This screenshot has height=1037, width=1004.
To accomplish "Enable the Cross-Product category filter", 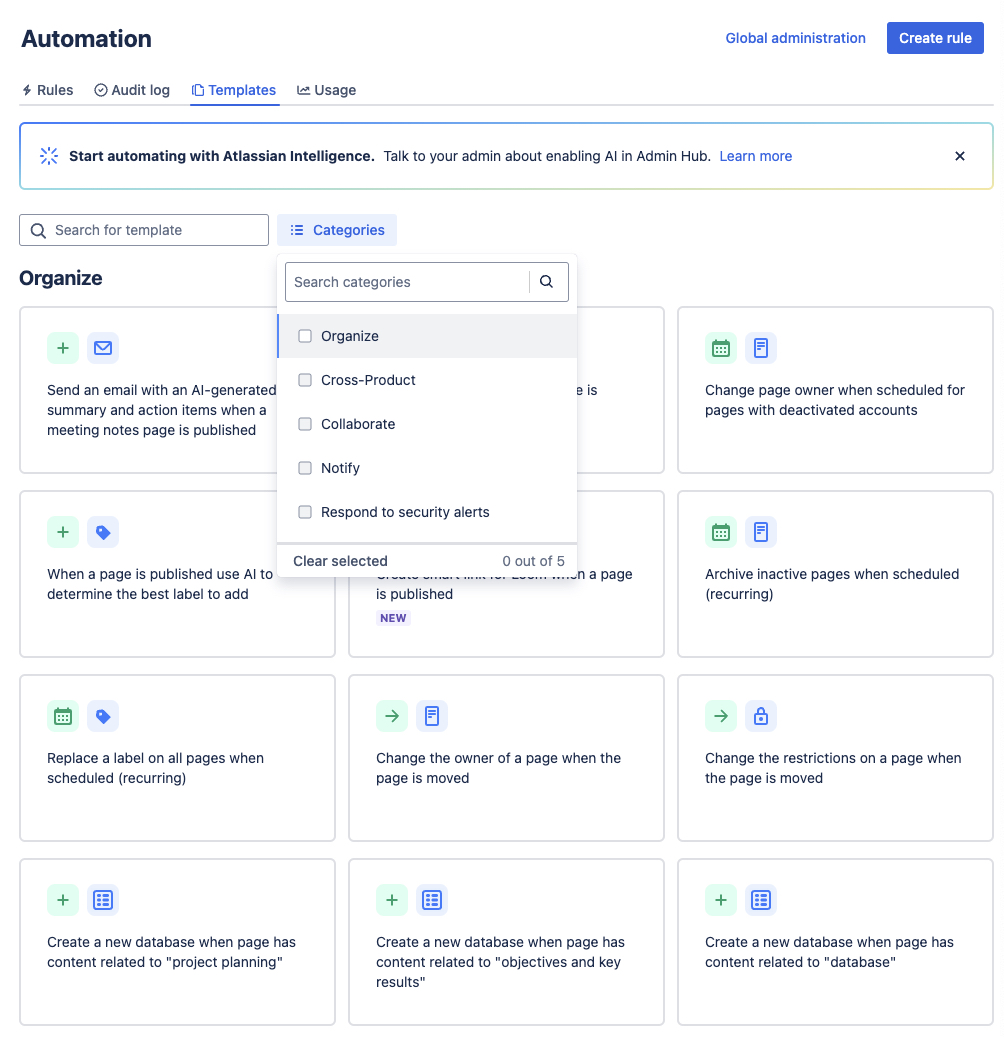I will point(305,380).
